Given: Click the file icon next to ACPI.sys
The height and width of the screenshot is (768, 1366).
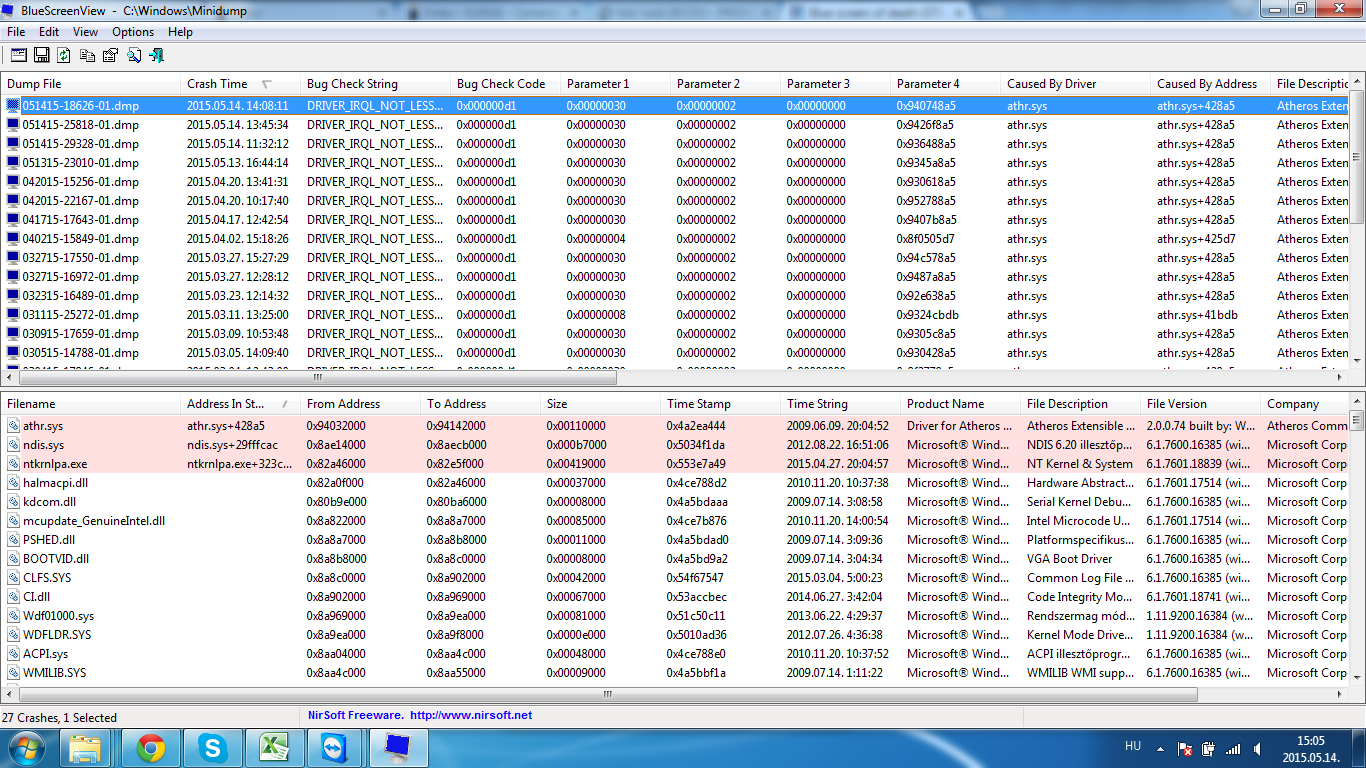Looking at the screenshot, I should click(x=13, y=654).
